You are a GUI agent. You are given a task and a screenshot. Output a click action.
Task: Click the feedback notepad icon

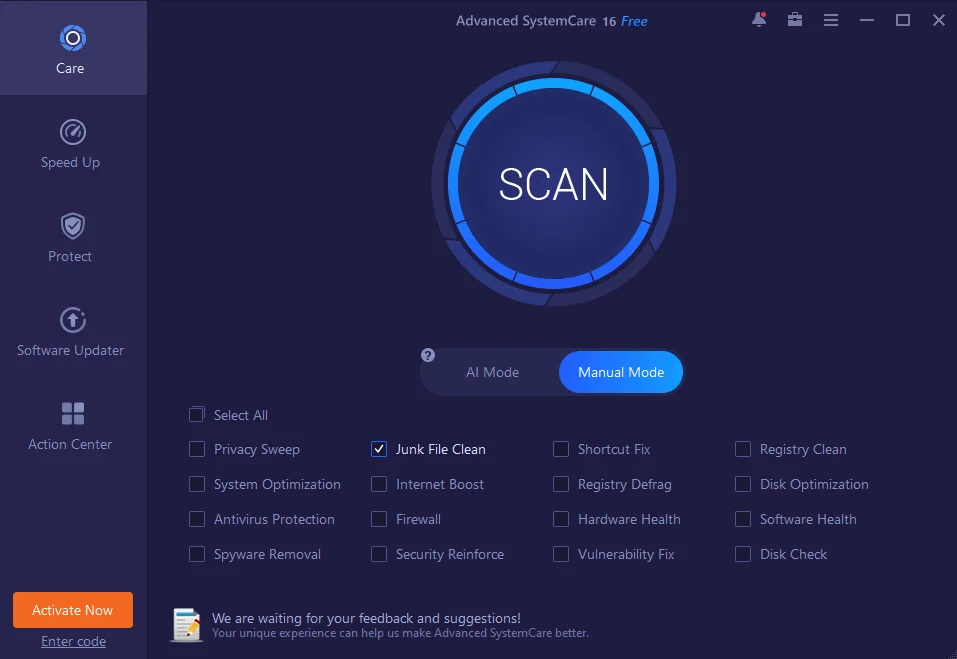(186, 625)
